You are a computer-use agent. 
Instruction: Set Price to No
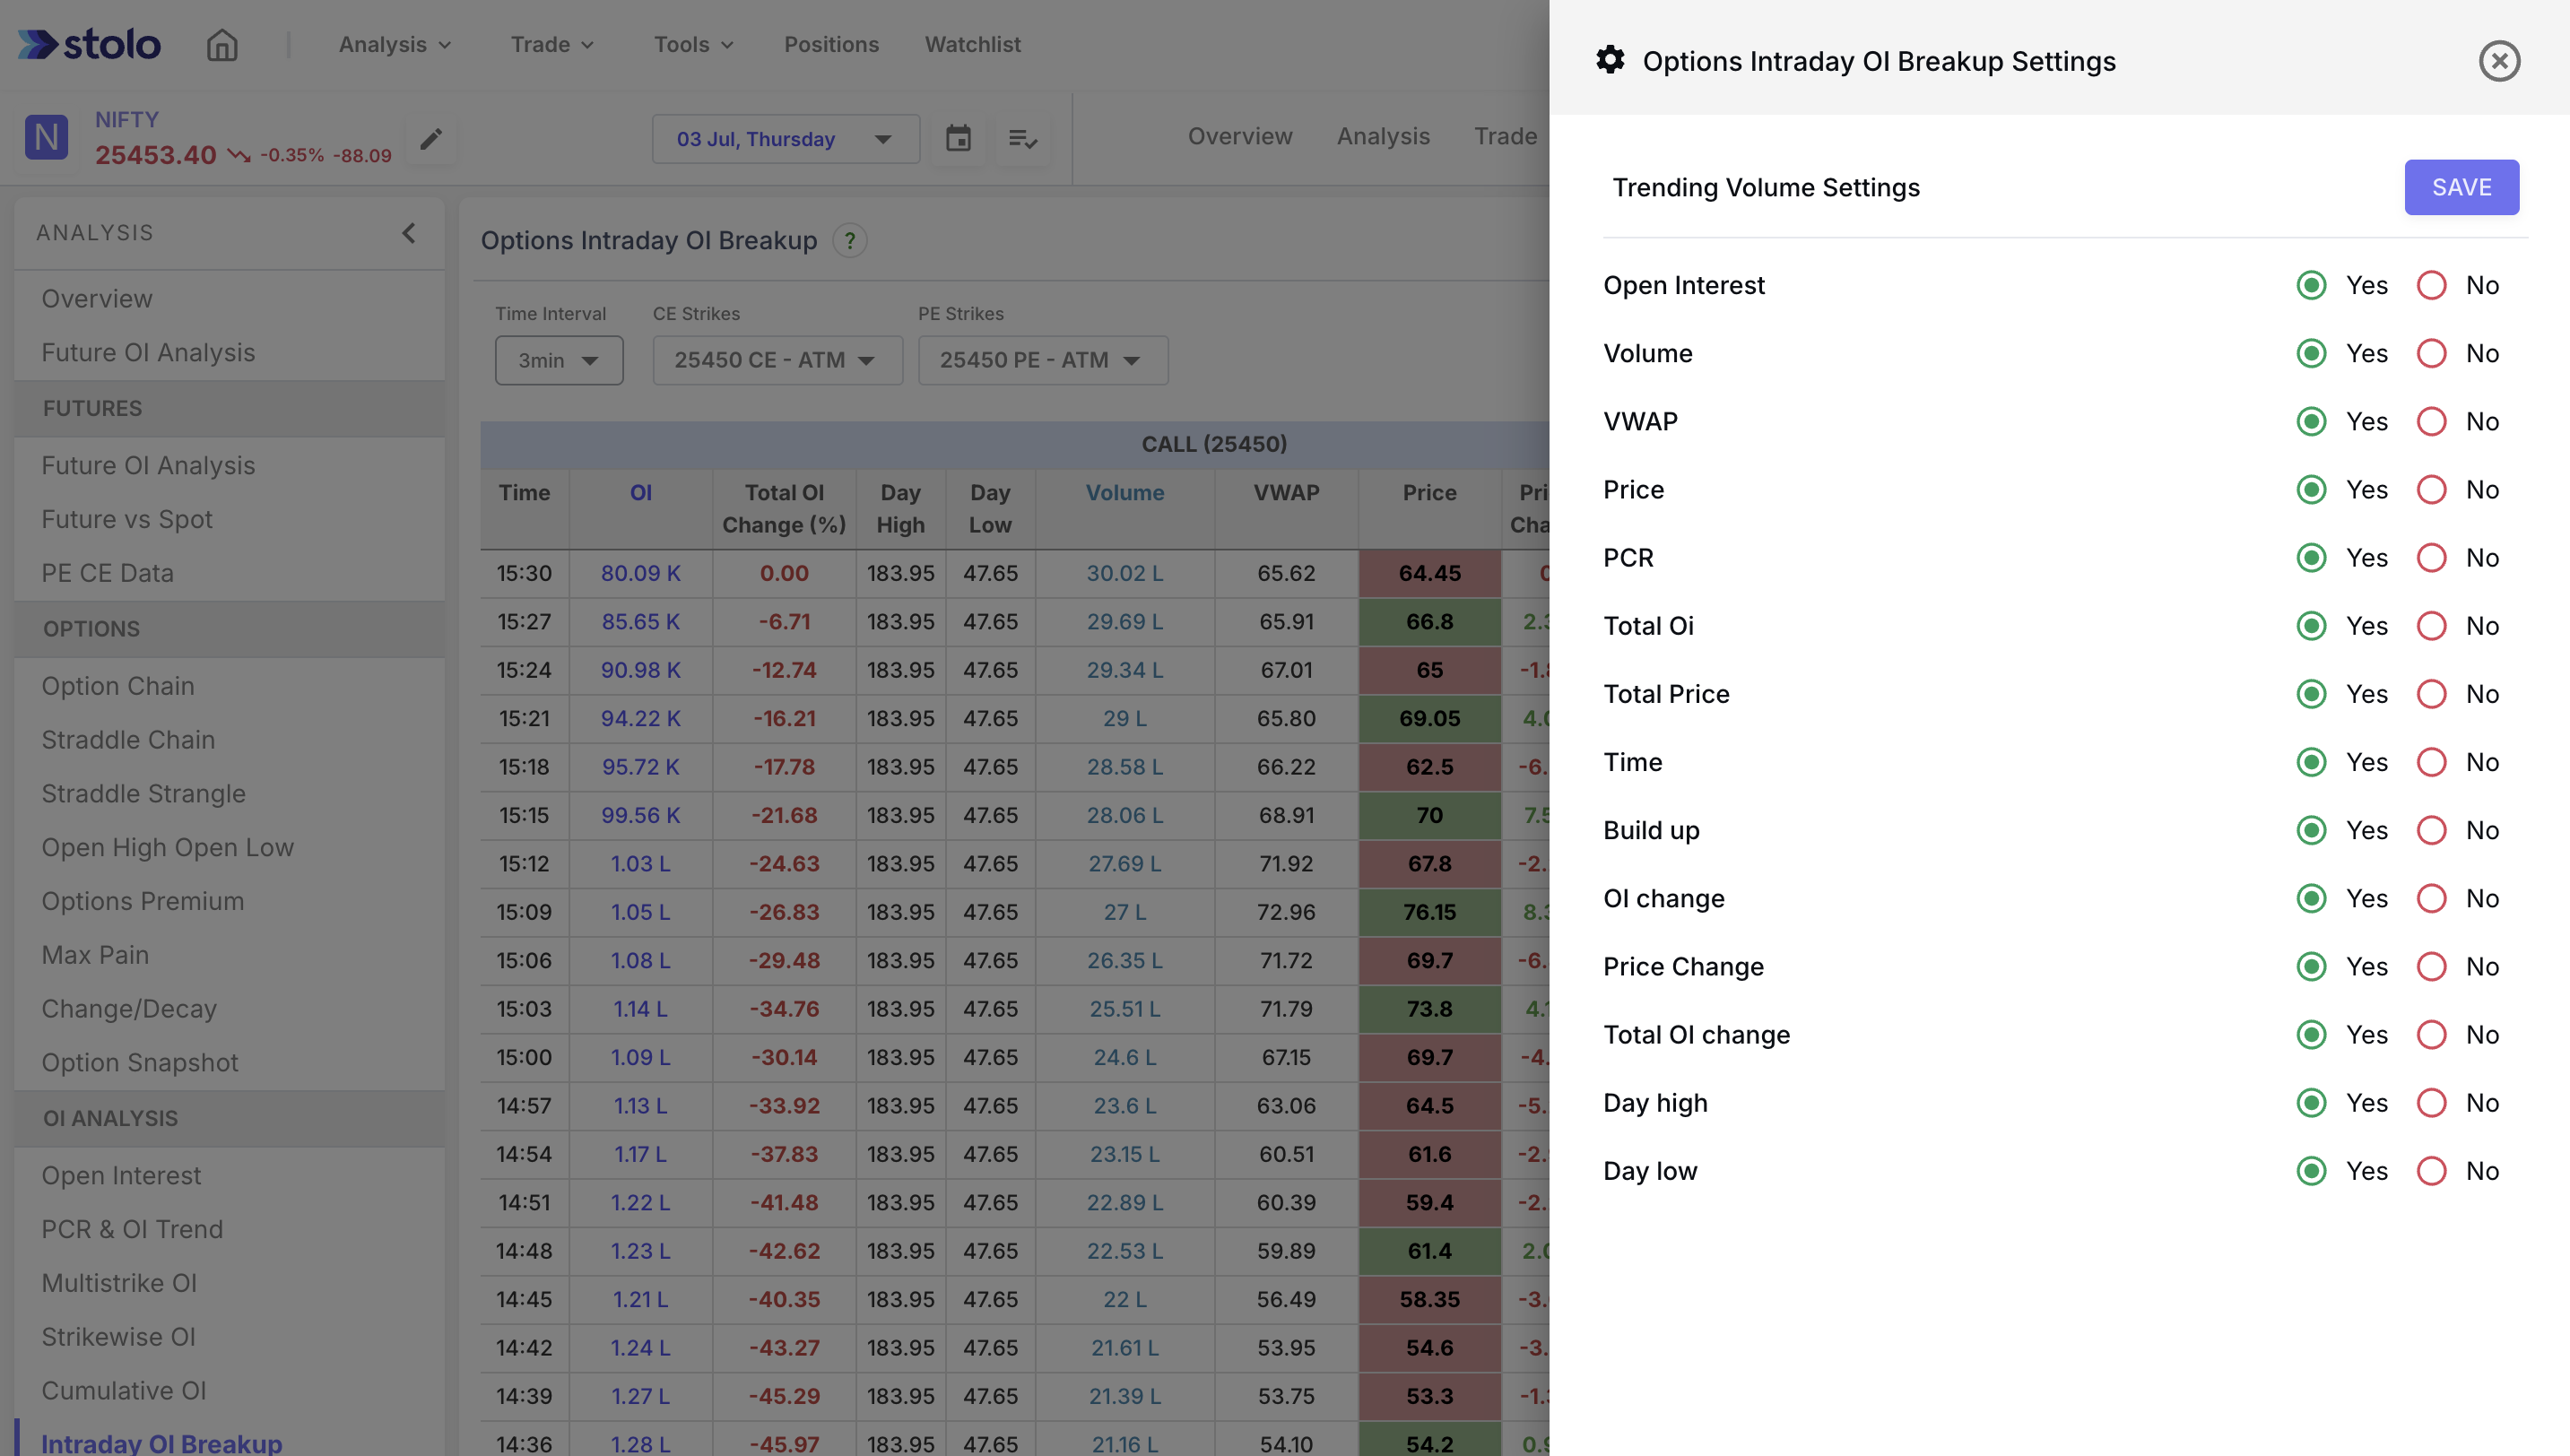coord(2431,489)
